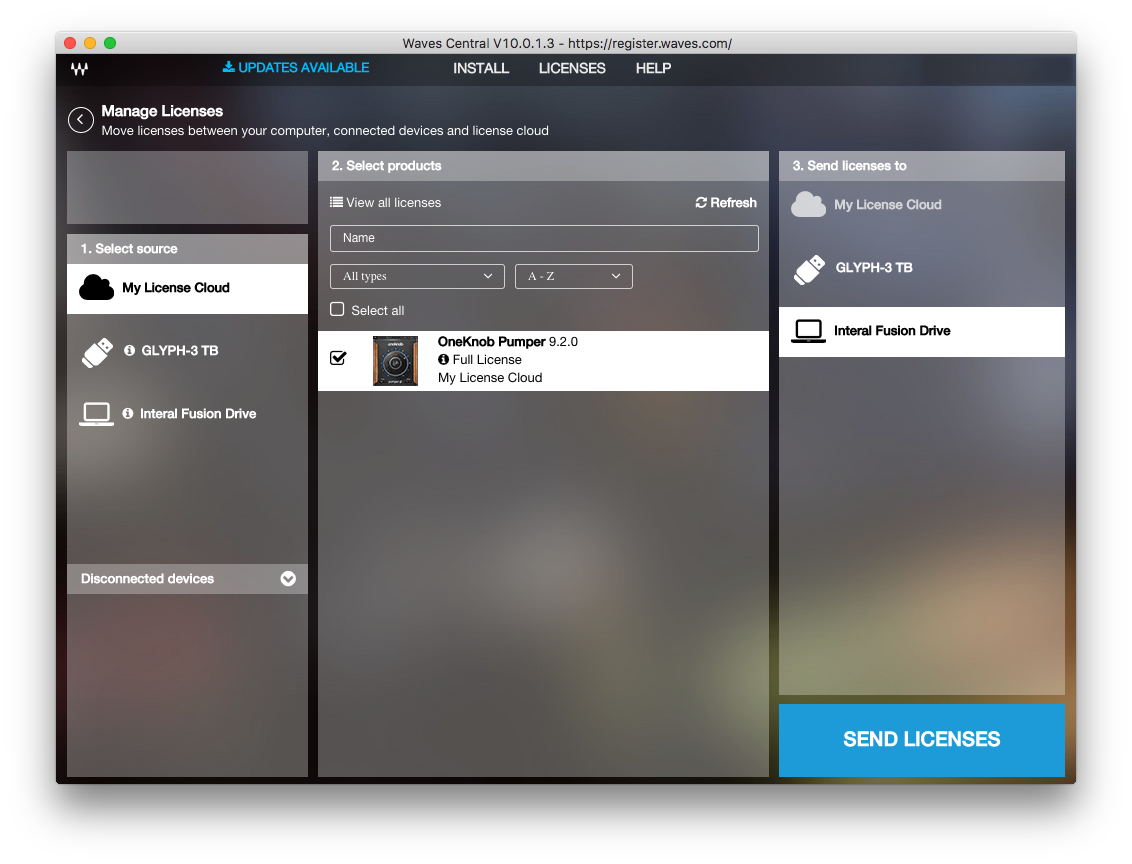
Task: Enable the Select all checkbox
Action: coord(337,310)
